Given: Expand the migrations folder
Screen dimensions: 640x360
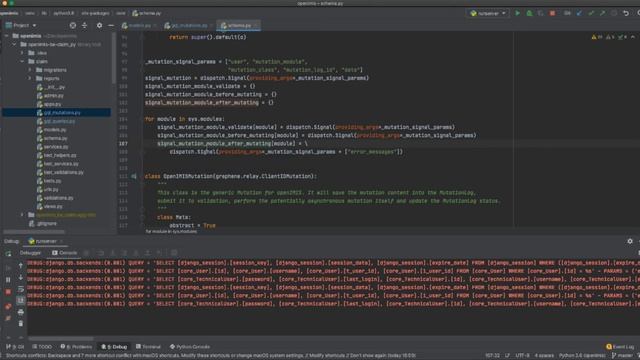Looking at the screenshot, I should [x=30, y=70].
